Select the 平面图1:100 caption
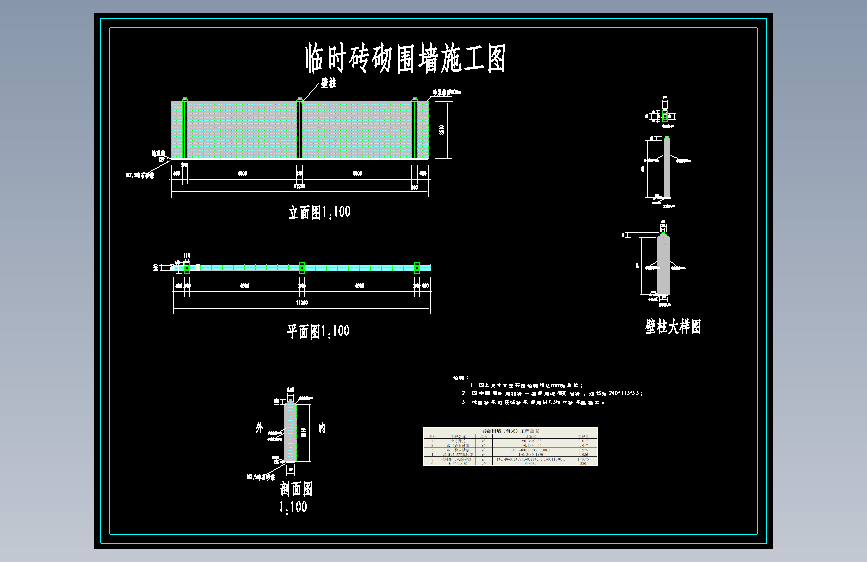Screen dimensions: 867x562 (318, 331)
